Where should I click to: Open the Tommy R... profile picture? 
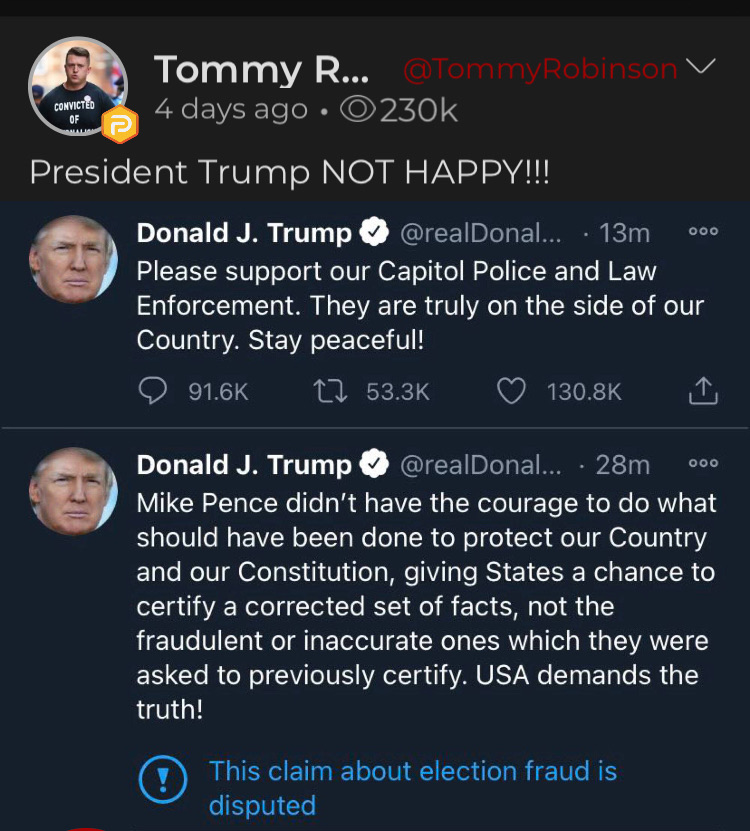pos(78,88)
